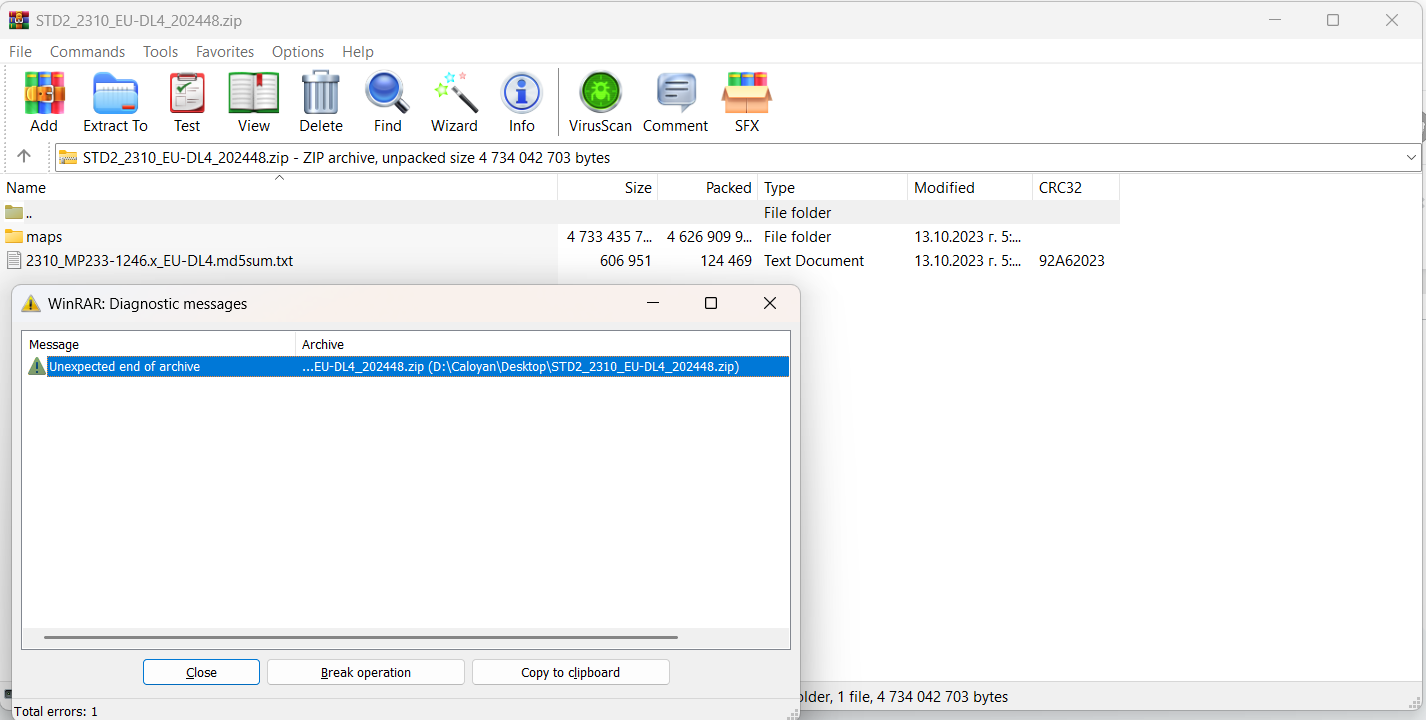Image resolution: width=1426 pixels, height=720 pixels.
Task: Minimize the Diagnostic messages dialog
Action: tap(652, 303)
